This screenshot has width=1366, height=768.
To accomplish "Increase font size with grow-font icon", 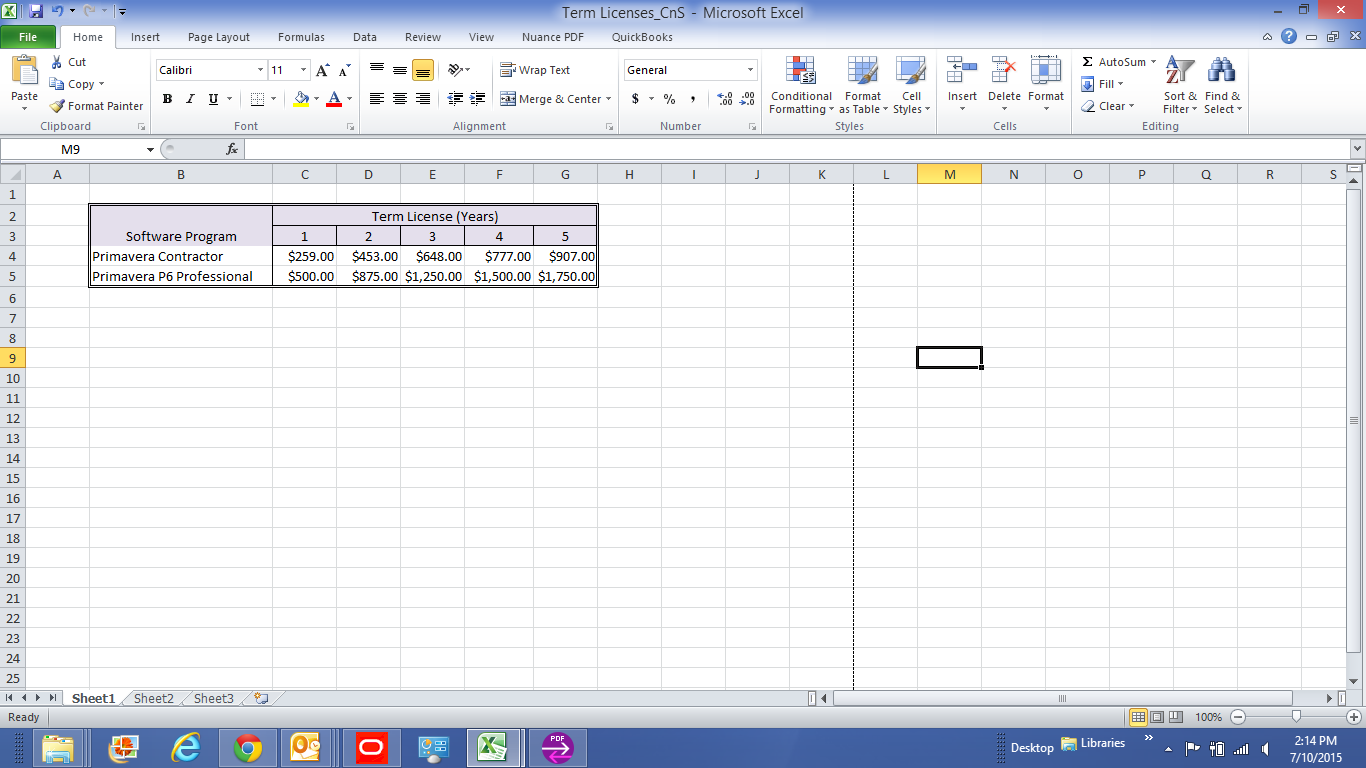I will coord(323,70).
